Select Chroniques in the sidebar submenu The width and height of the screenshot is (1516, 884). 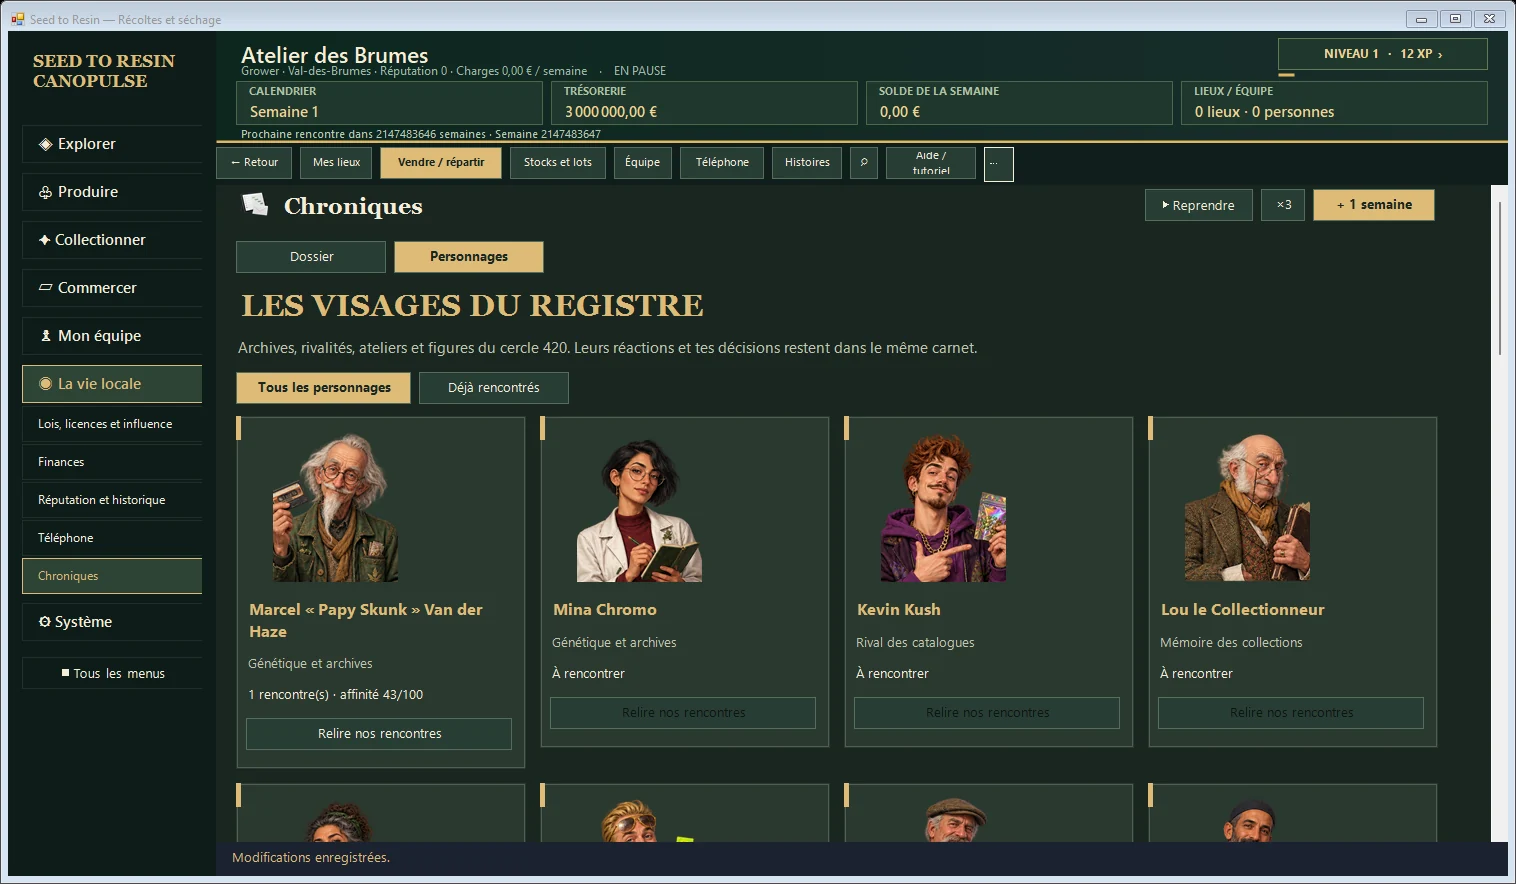pyautogui.click(x=112, y=576)
